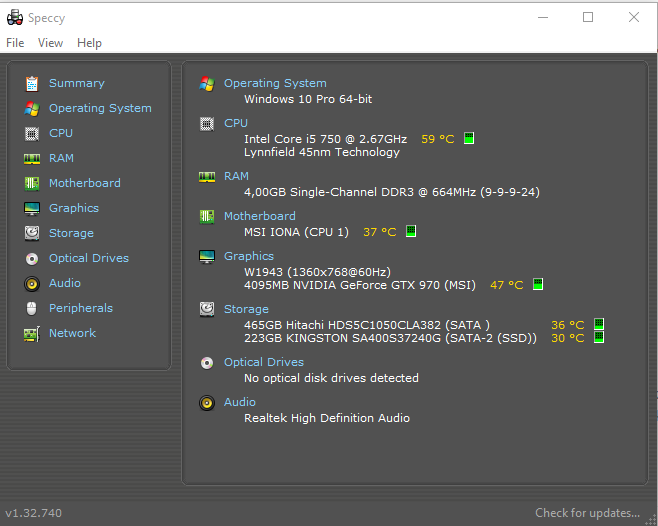Go to Operating System section in sidebar
Image resolution: width=658 pixels, height=526 pixels.
[100, 108]
